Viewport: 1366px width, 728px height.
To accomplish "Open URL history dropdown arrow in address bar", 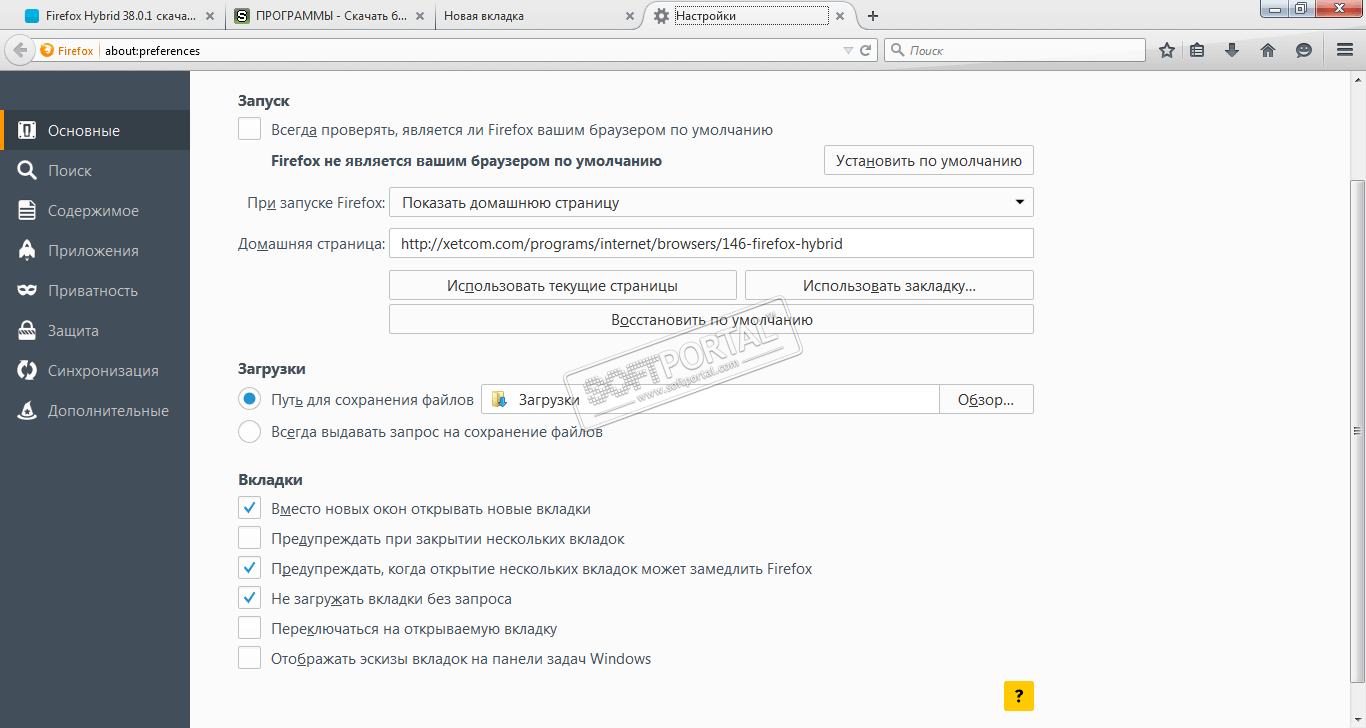I will point(848,50).
